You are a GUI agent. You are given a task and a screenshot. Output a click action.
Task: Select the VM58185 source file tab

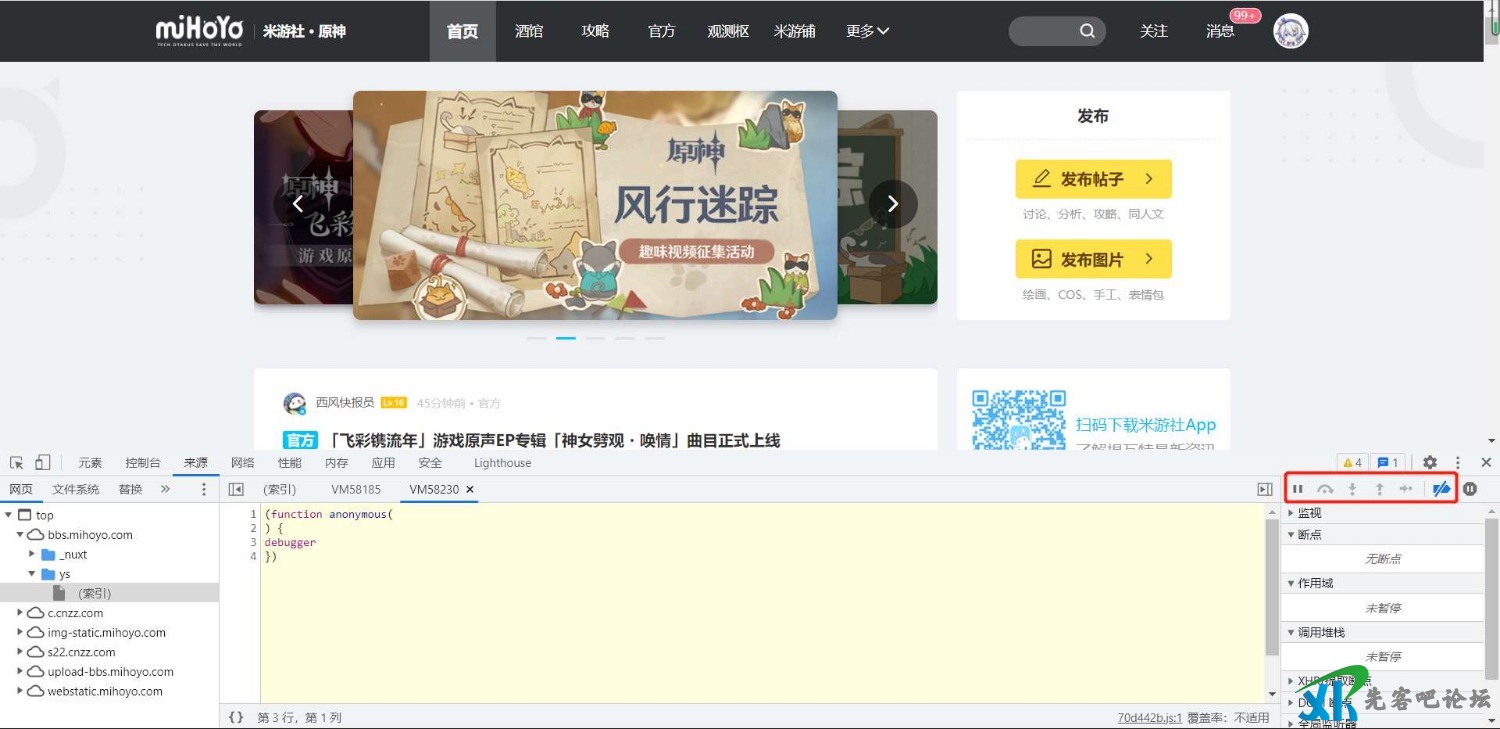(356, 489)
